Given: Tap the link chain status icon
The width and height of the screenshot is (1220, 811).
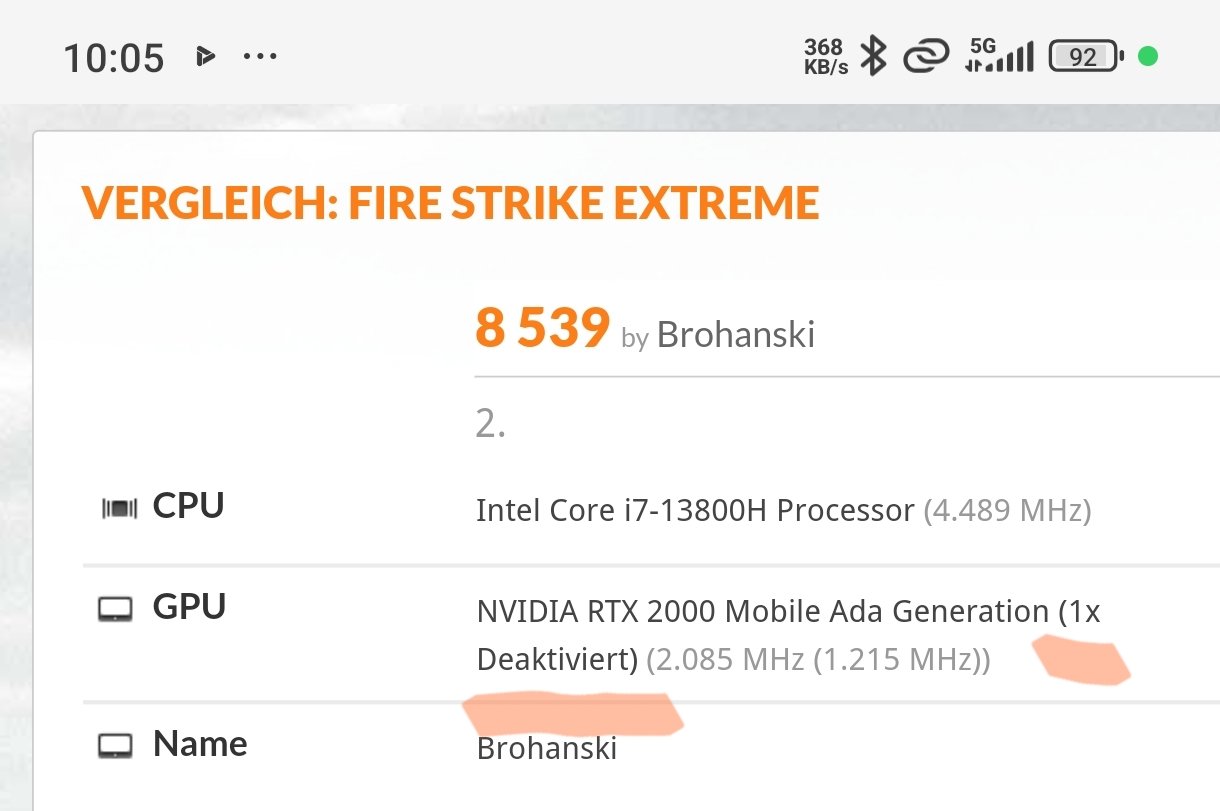Looking at the screenshot, I should click(x=925, y=57).
